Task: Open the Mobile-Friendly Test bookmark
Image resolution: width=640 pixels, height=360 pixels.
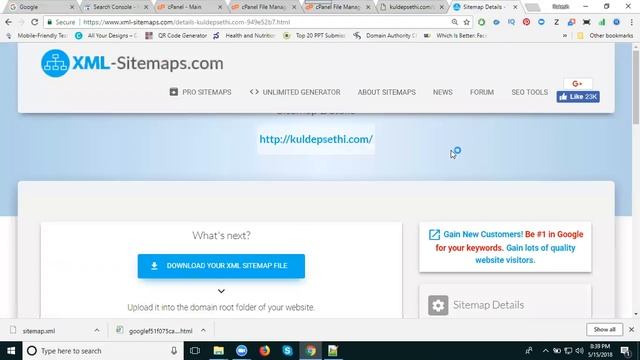Action: coord(38,36)
